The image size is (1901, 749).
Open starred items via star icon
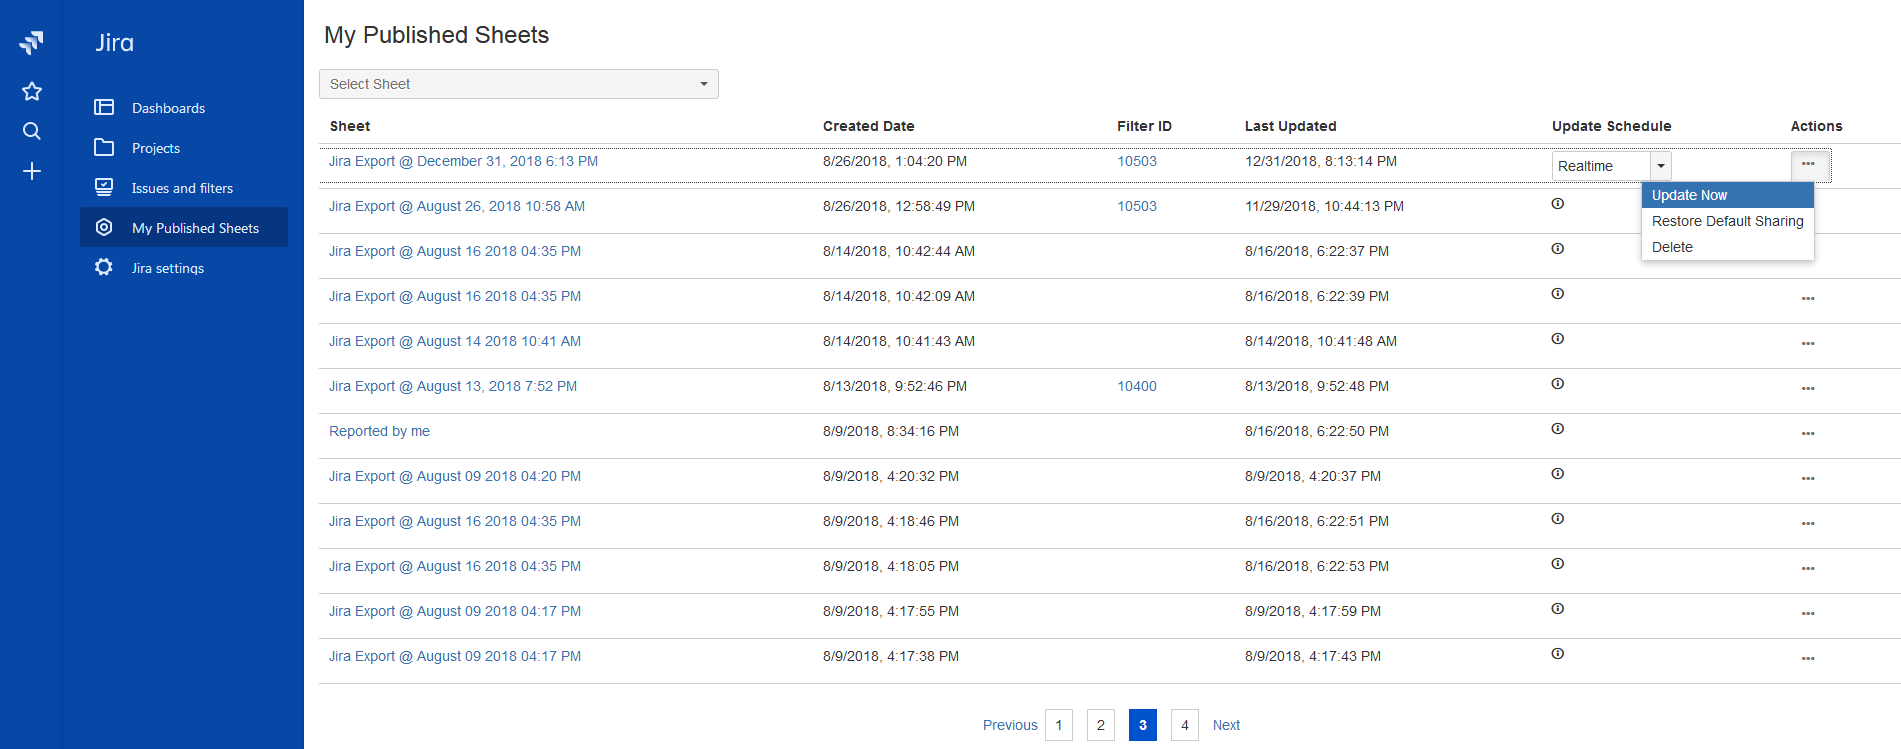32,92
